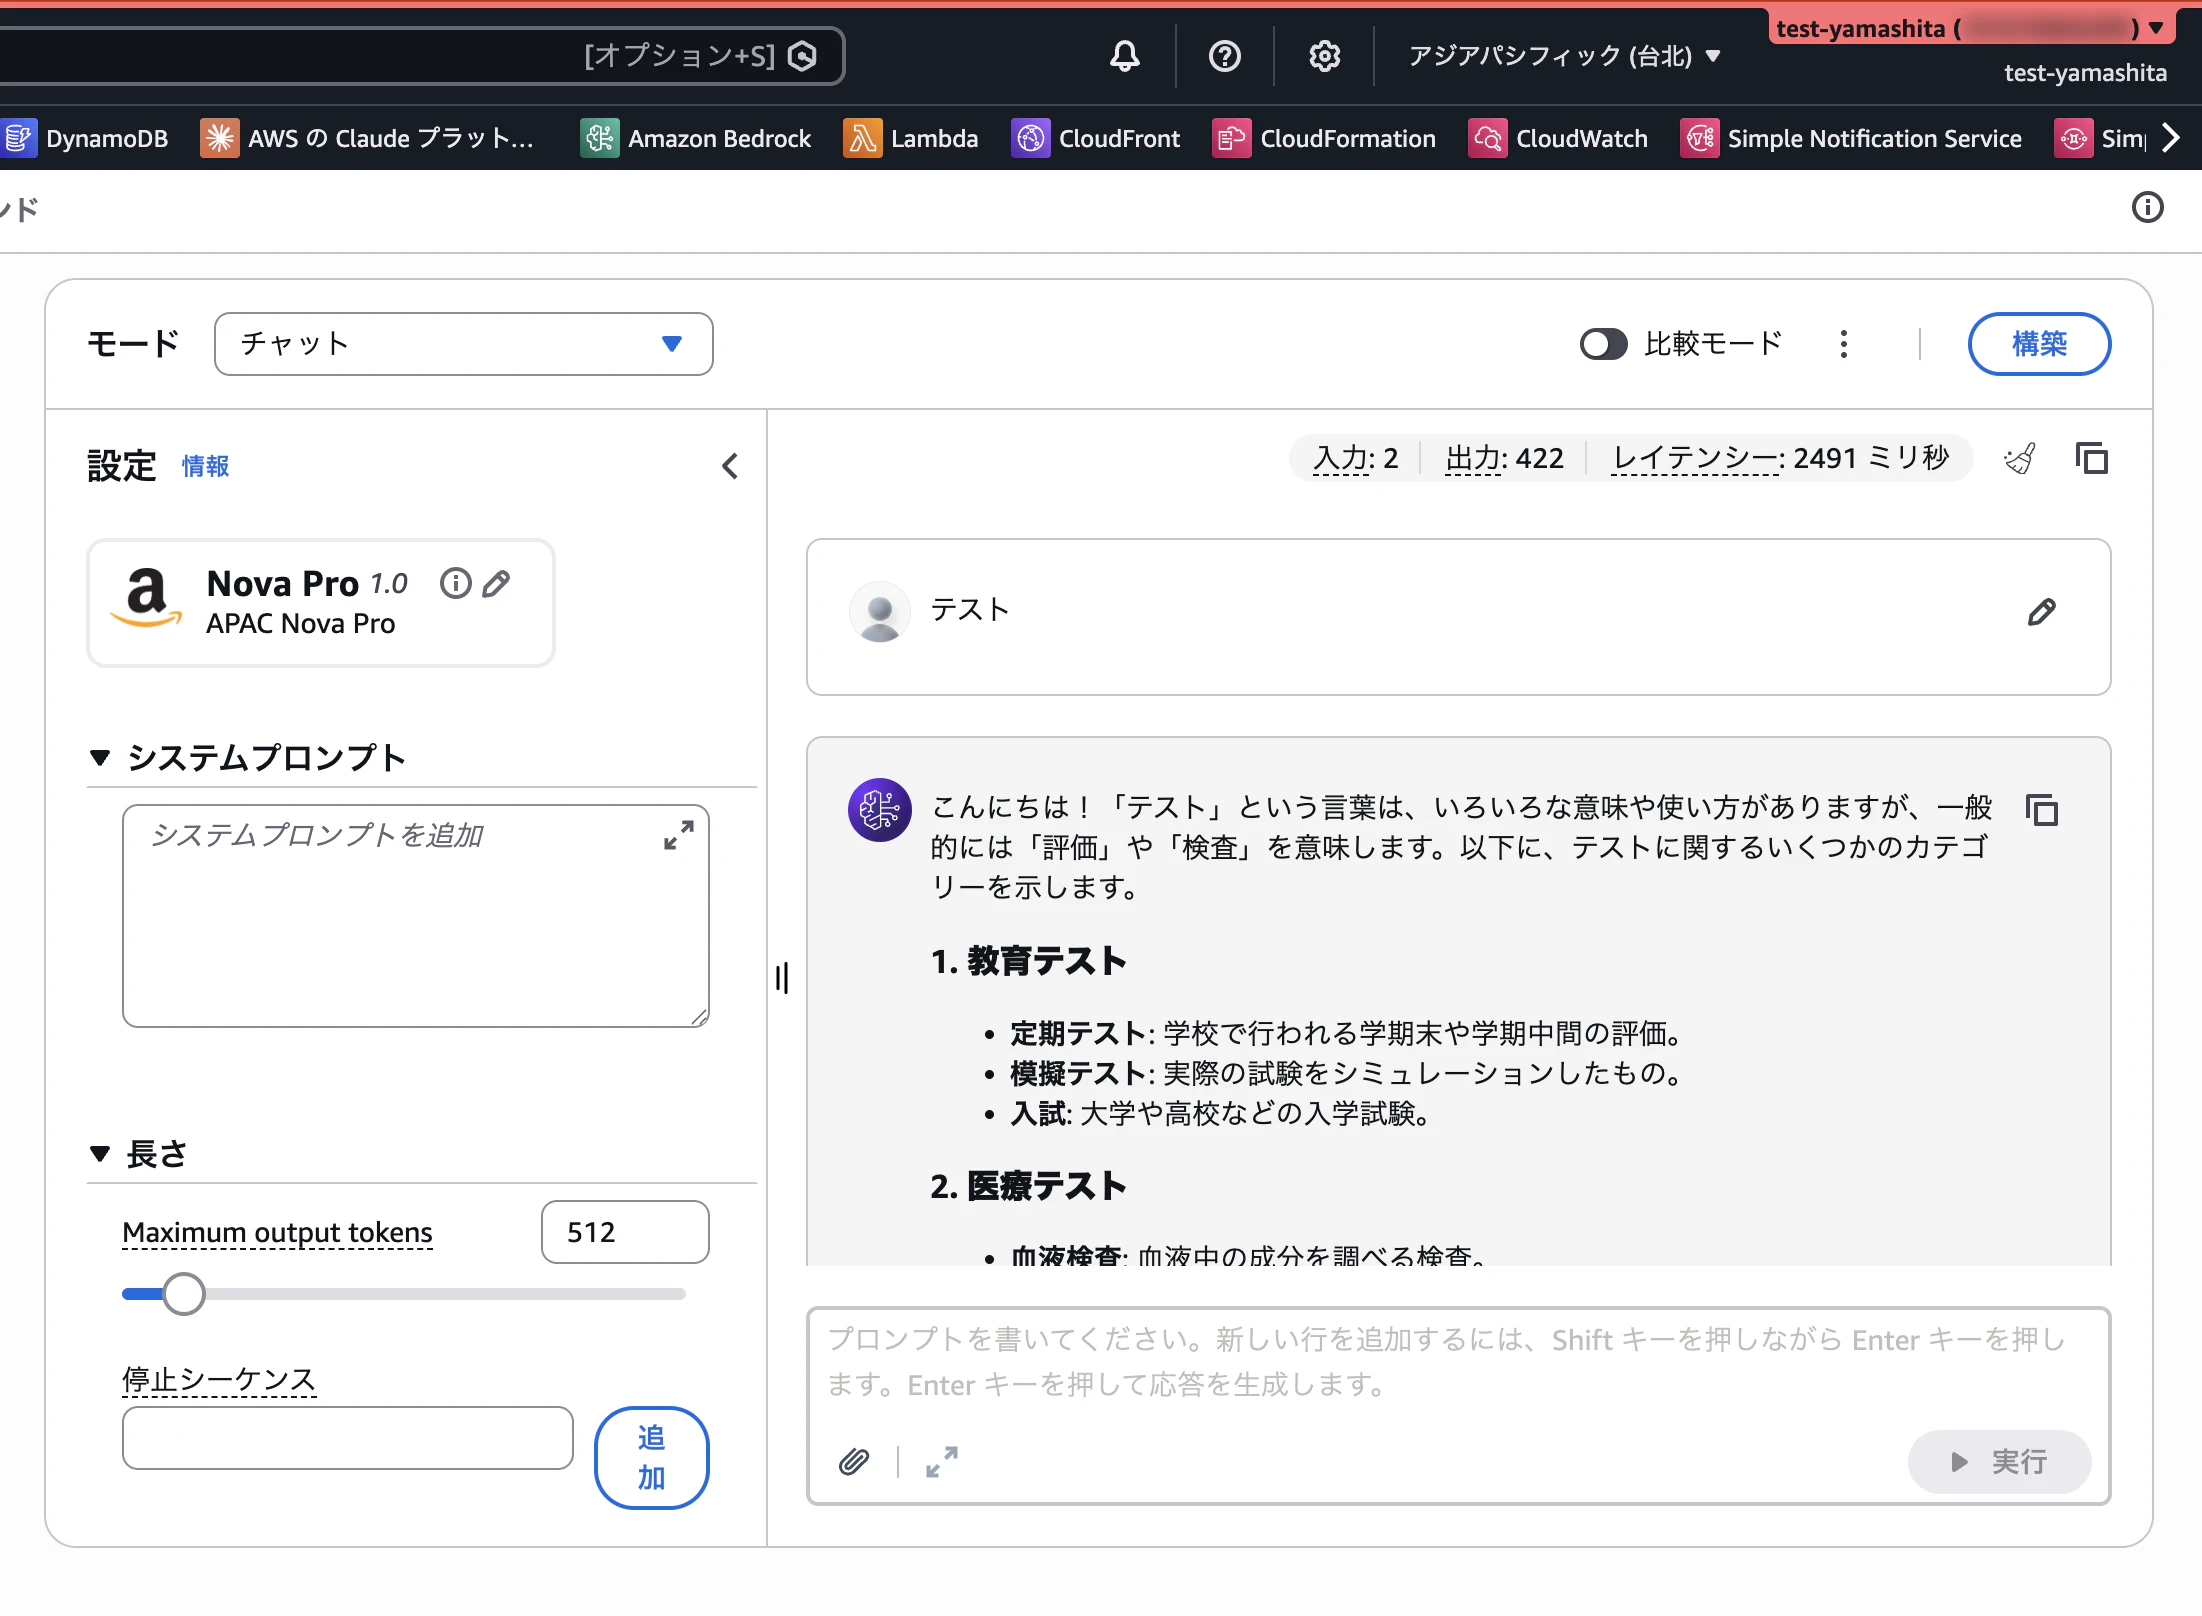2202x1616 pixels.
Task: Focus the 停止シーケンス input field
Action: (348, 1438)
